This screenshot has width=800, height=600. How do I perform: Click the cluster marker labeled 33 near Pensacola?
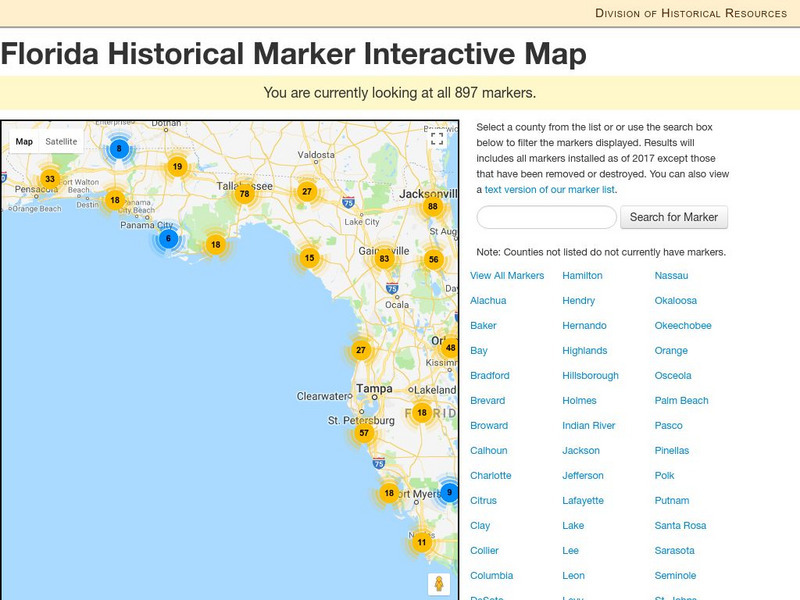tap(50, 179)
